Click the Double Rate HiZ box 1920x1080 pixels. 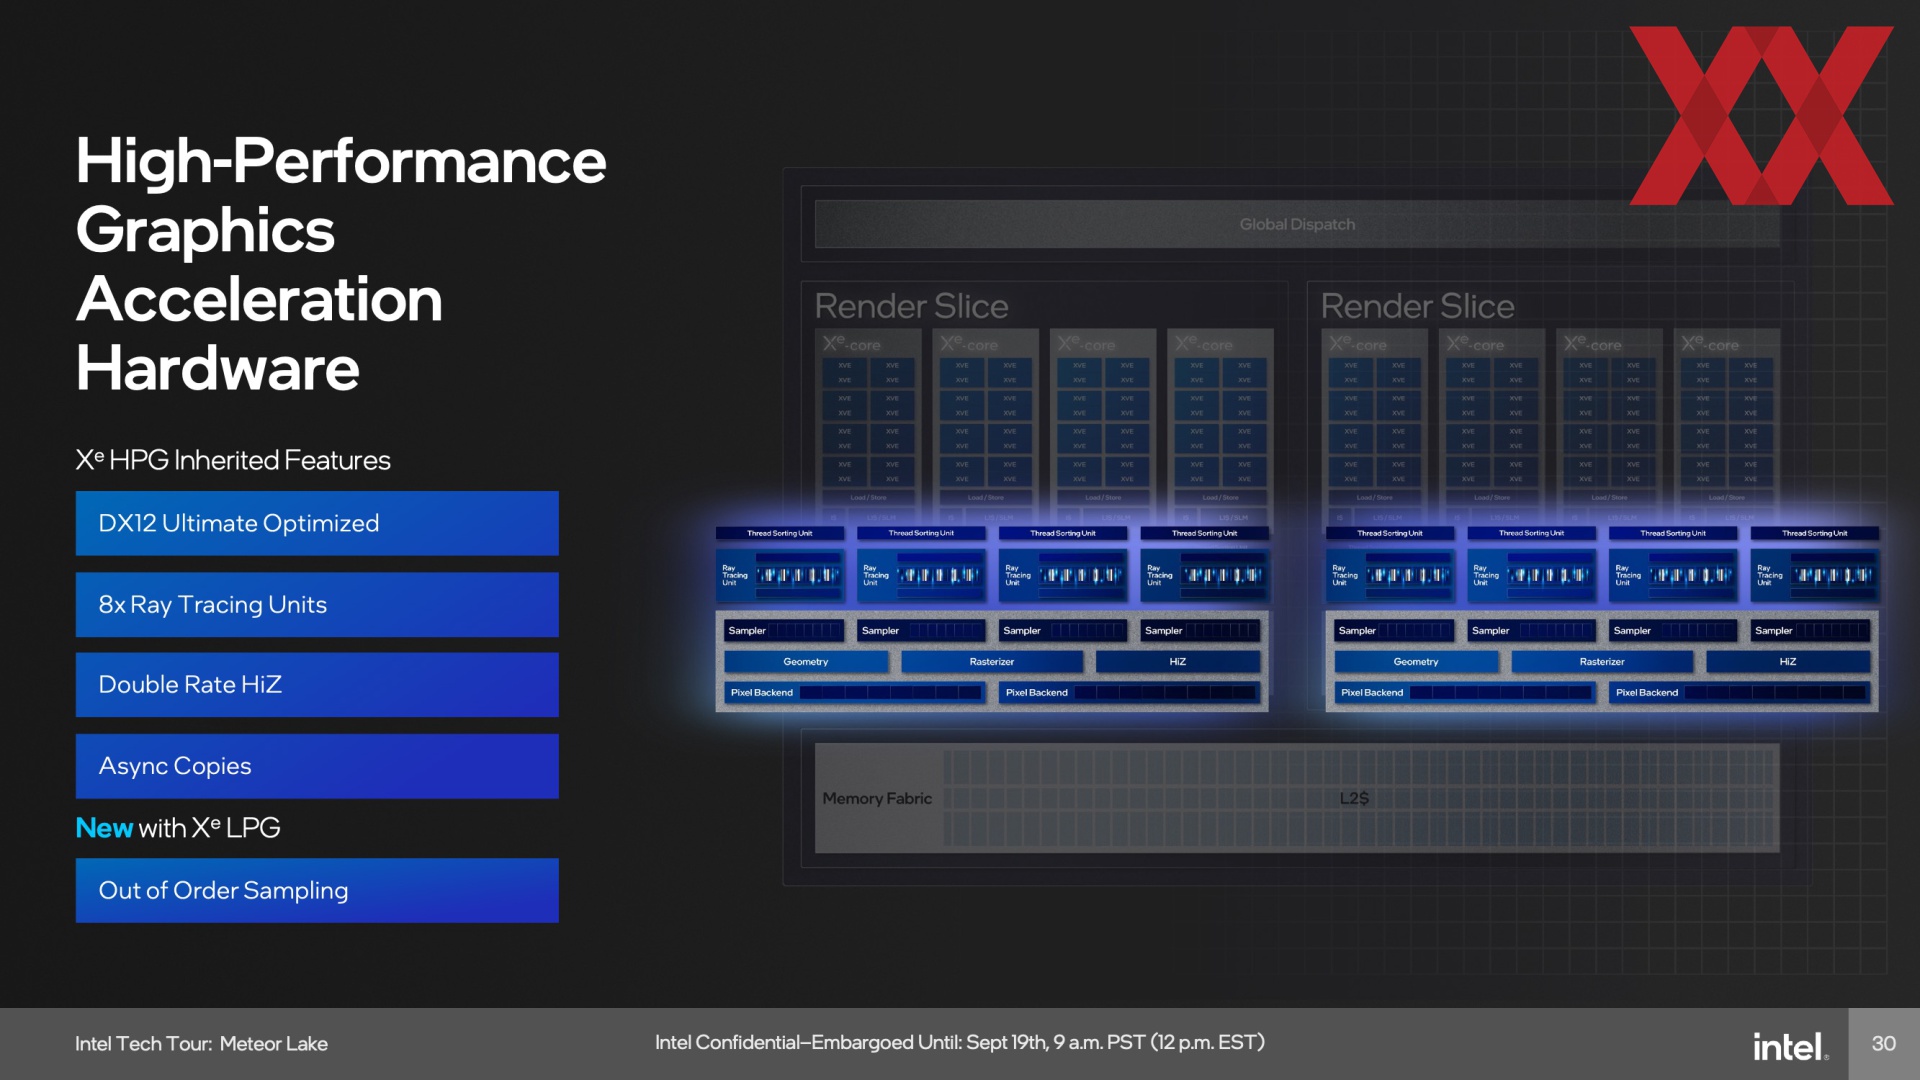click(x=317, y=685)
